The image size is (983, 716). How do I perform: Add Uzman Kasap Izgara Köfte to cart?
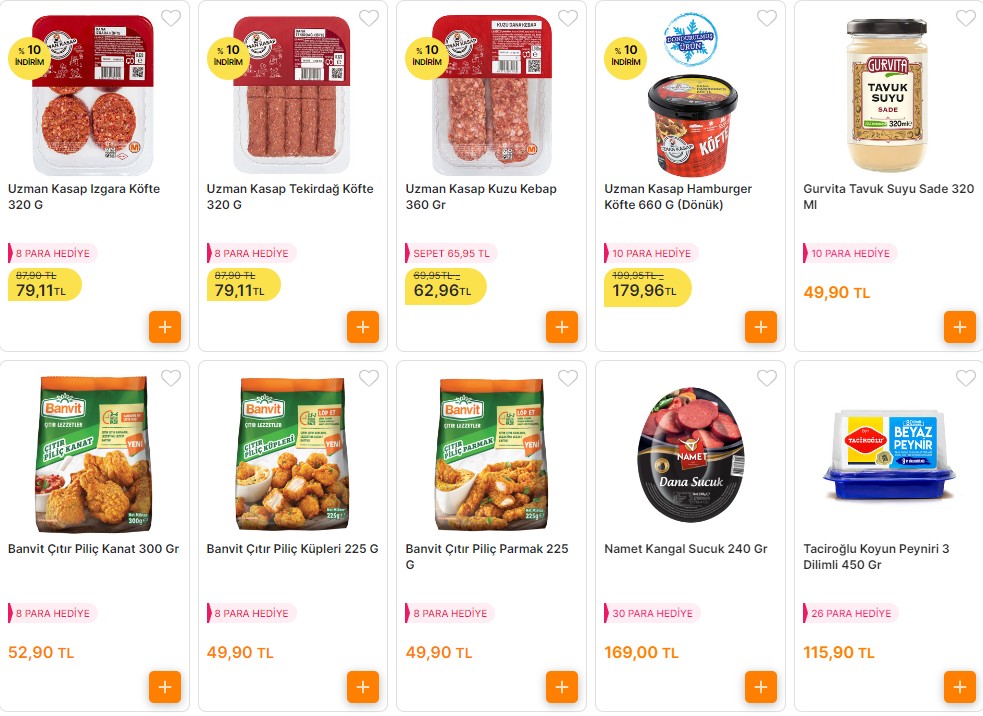click(165, 327)
